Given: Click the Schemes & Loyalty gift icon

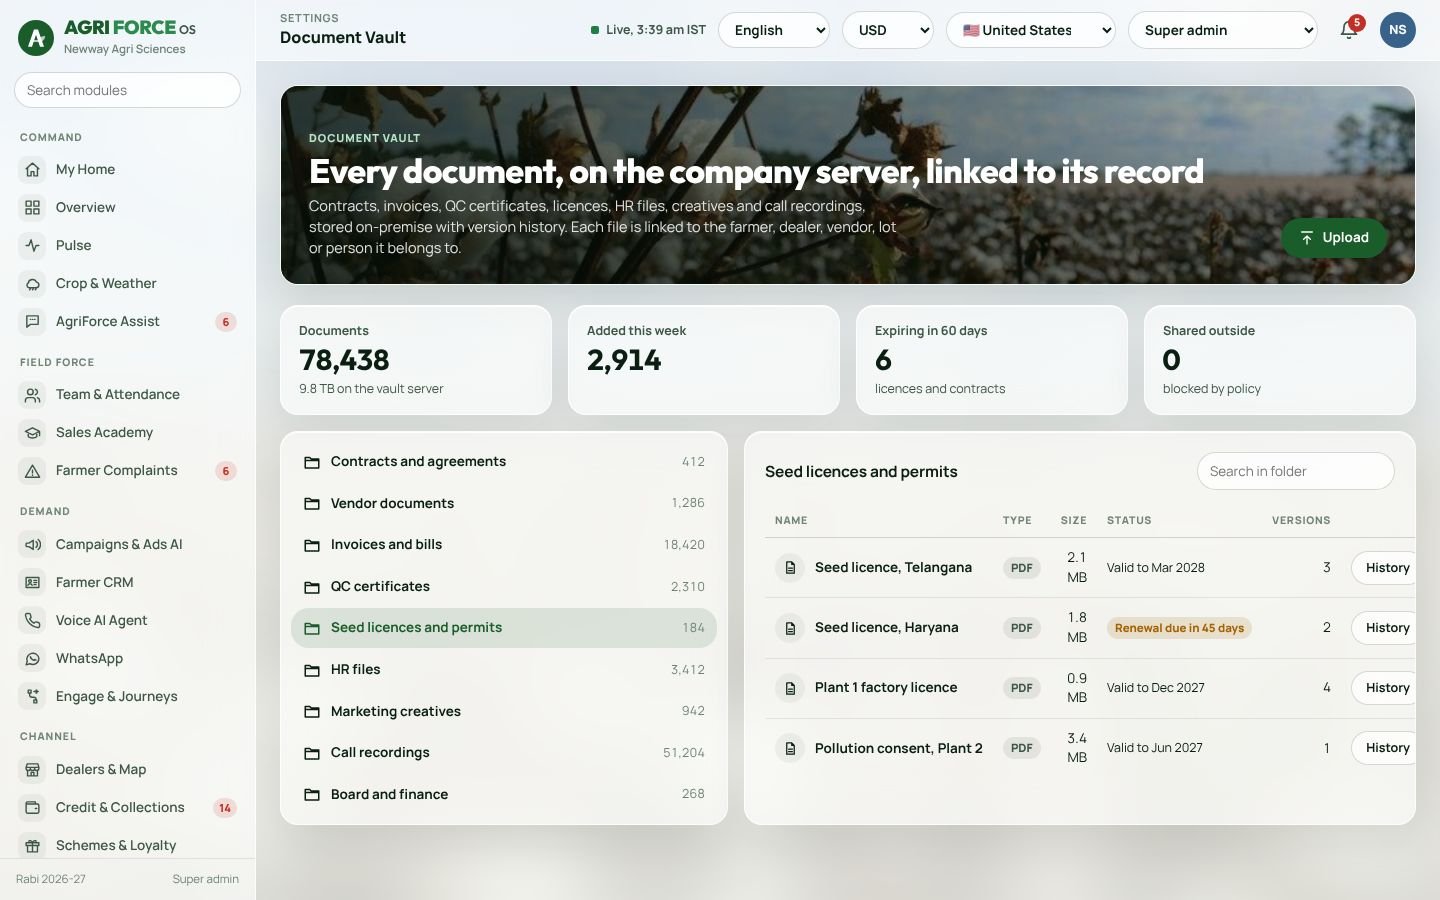Looking at the screenshot, I should click(x=33, y=845).
